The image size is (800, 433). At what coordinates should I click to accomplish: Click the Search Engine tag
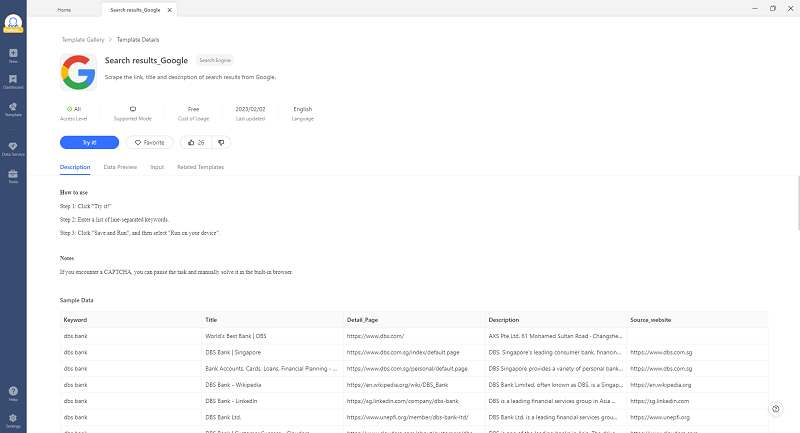point(215,60)
